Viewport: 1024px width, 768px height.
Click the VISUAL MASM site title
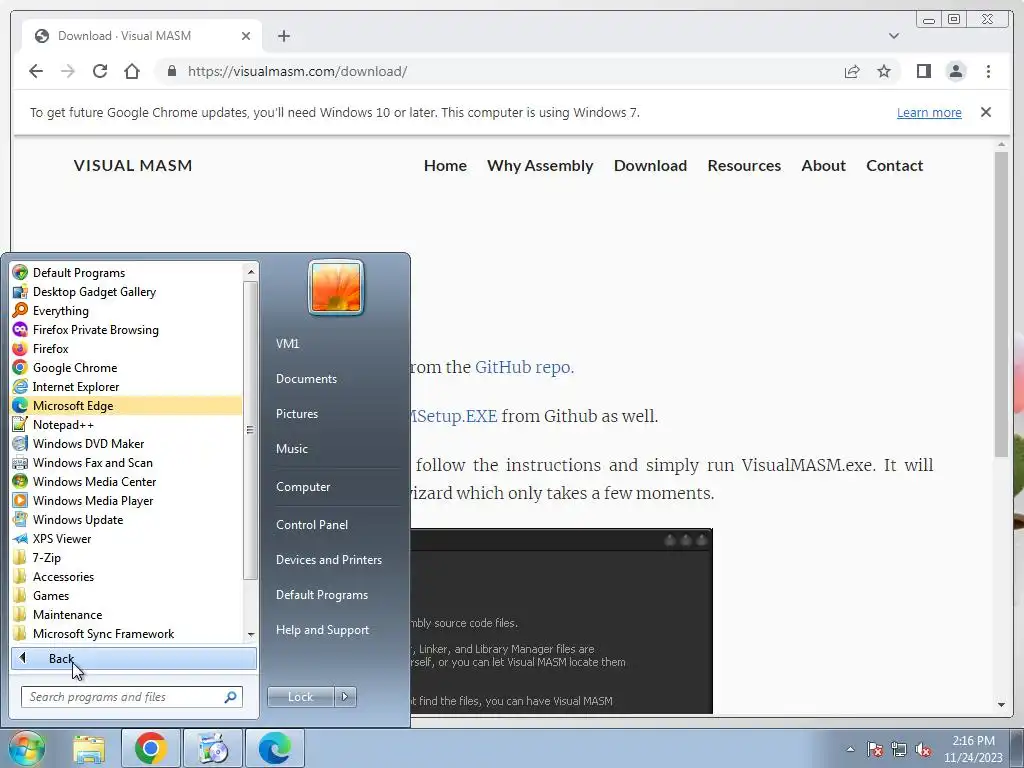pos(133,165)
